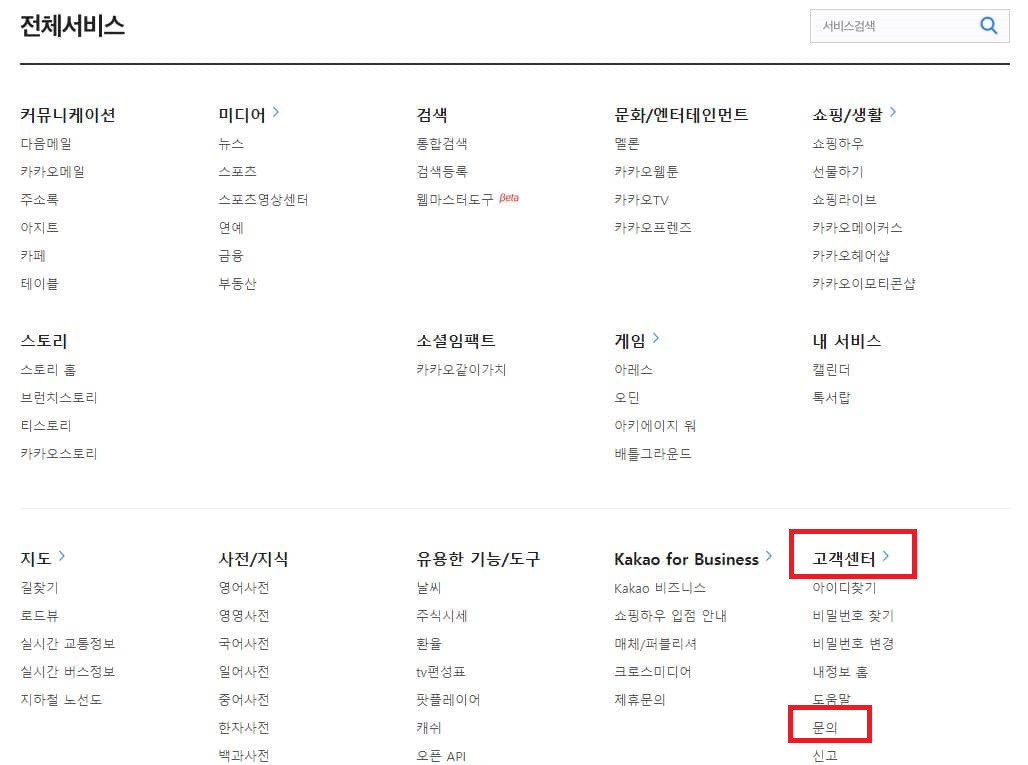Open the 카카오메일 link

click(52, 172)
